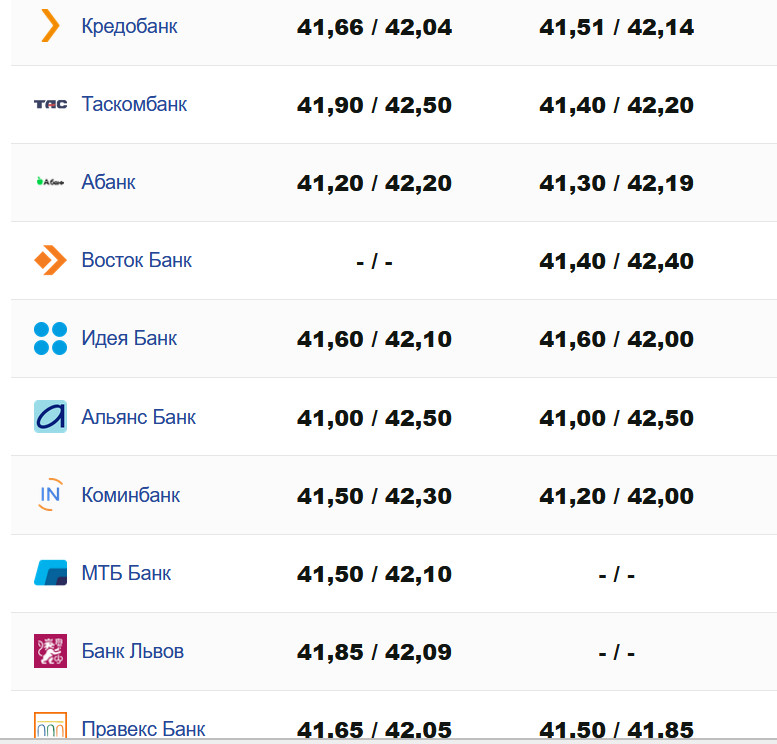Click the Альянс Банк logo icon

(50, 416)
